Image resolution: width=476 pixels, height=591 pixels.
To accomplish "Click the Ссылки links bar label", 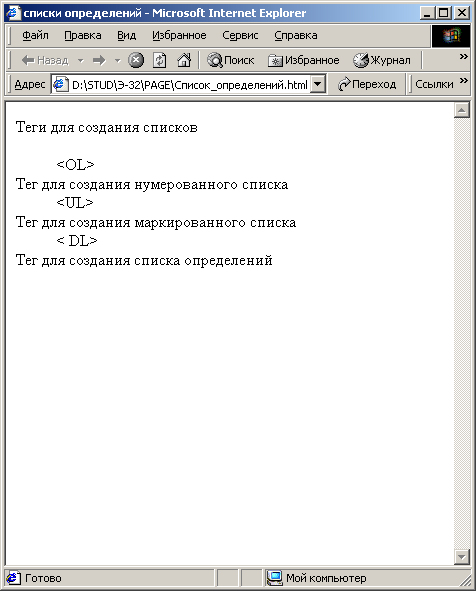I will pos(434,84).
